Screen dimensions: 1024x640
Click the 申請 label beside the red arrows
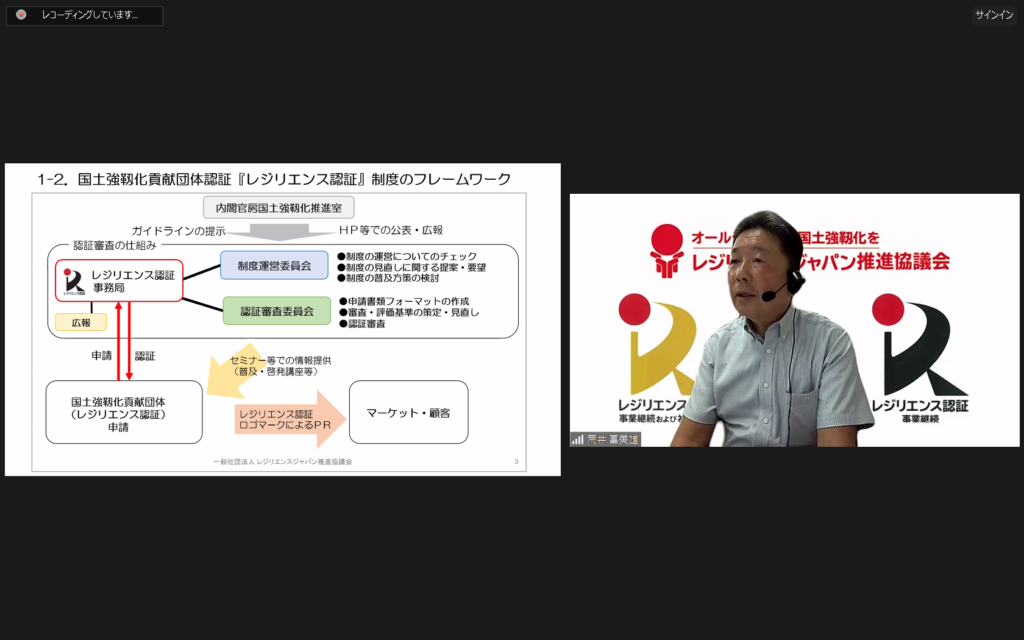pyautogui.click(x=102, y=356)
